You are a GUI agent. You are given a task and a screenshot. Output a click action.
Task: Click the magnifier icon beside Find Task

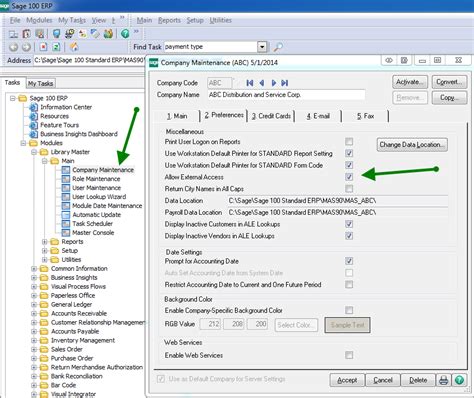pos(278,47)
